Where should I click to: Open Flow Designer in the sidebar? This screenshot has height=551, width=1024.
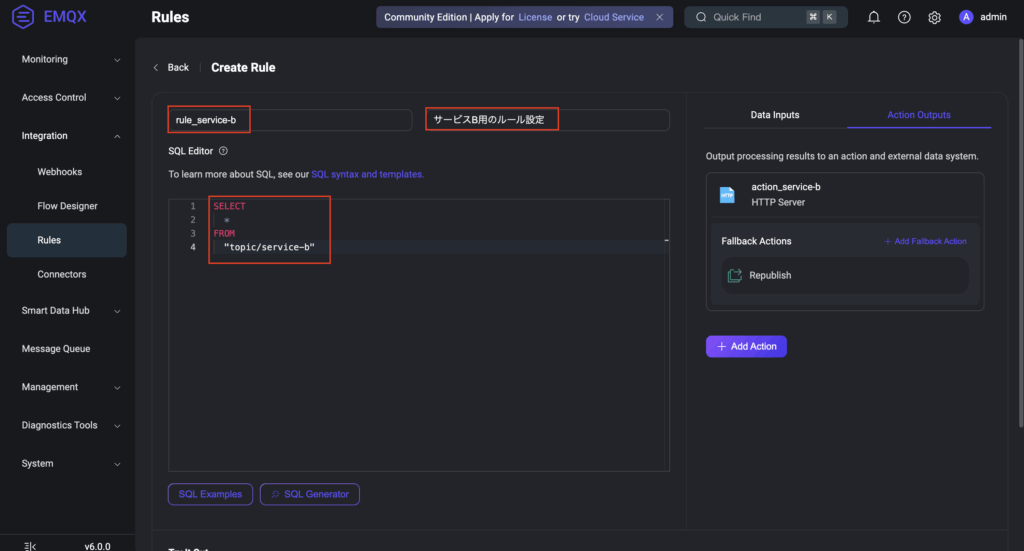67,206
